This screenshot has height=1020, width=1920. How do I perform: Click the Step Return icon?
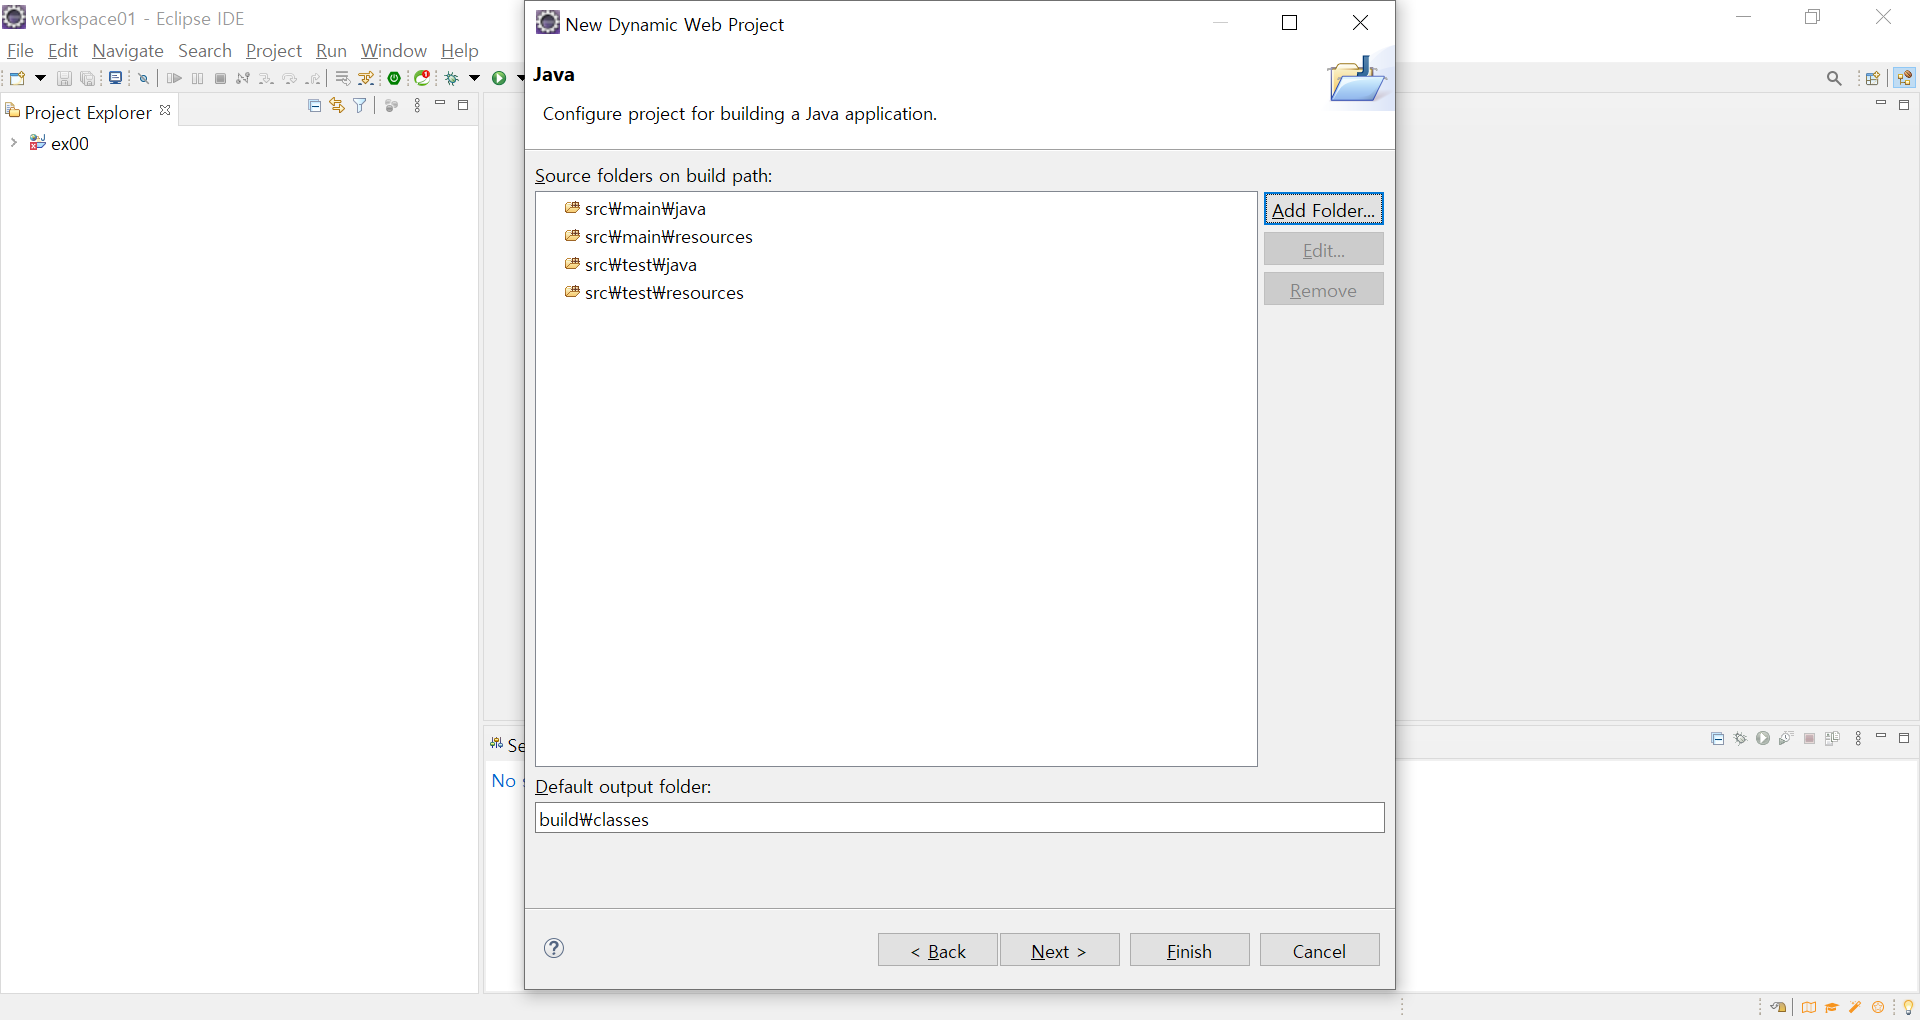313,78
